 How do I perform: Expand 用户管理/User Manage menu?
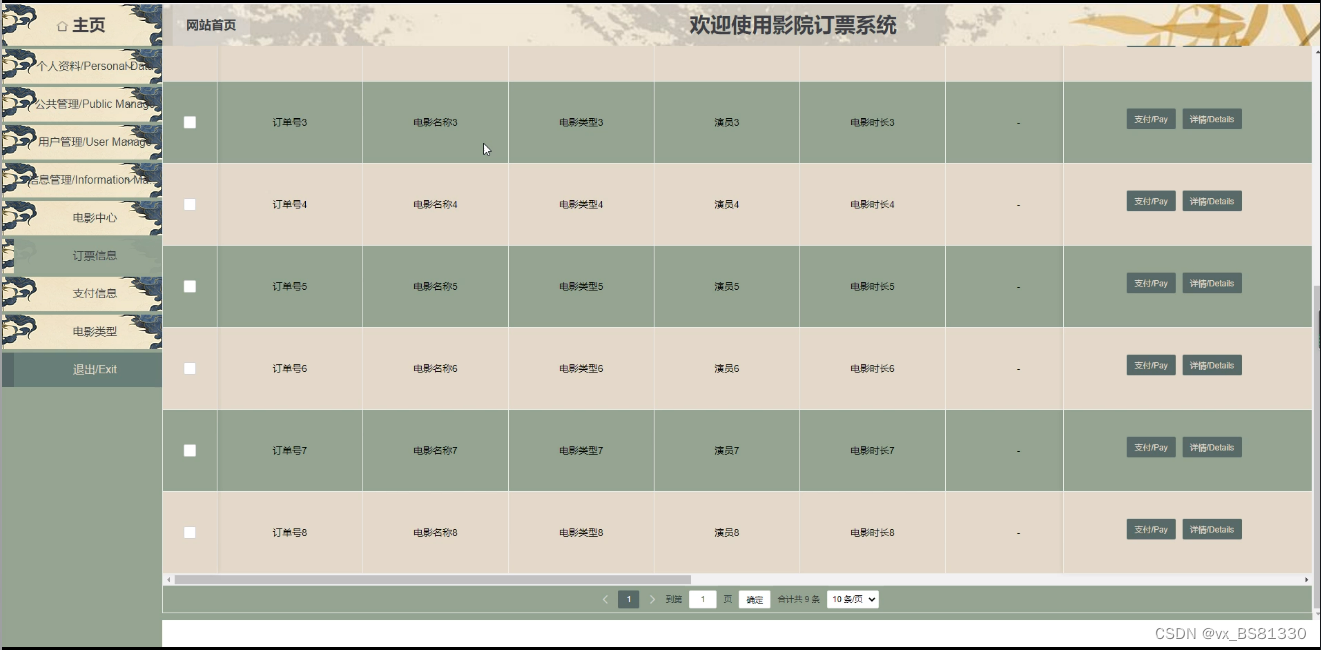(81, 142)
